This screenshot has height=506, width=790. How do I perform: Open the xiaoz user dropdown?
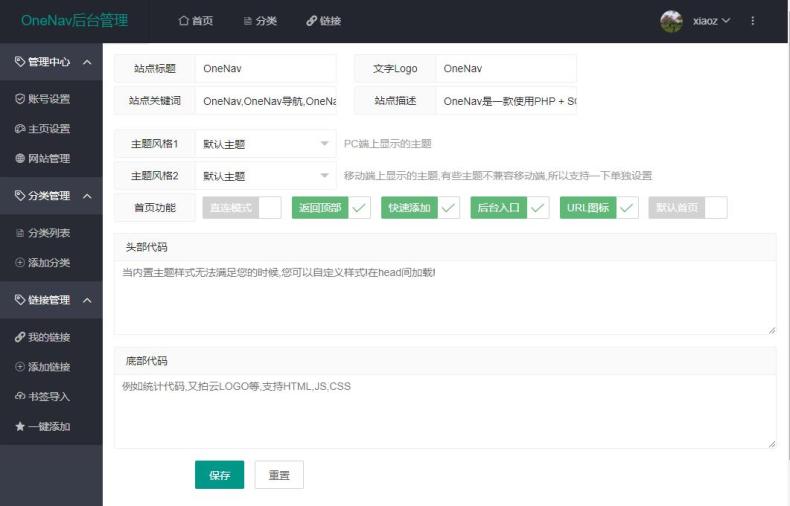tap(710, 21)
